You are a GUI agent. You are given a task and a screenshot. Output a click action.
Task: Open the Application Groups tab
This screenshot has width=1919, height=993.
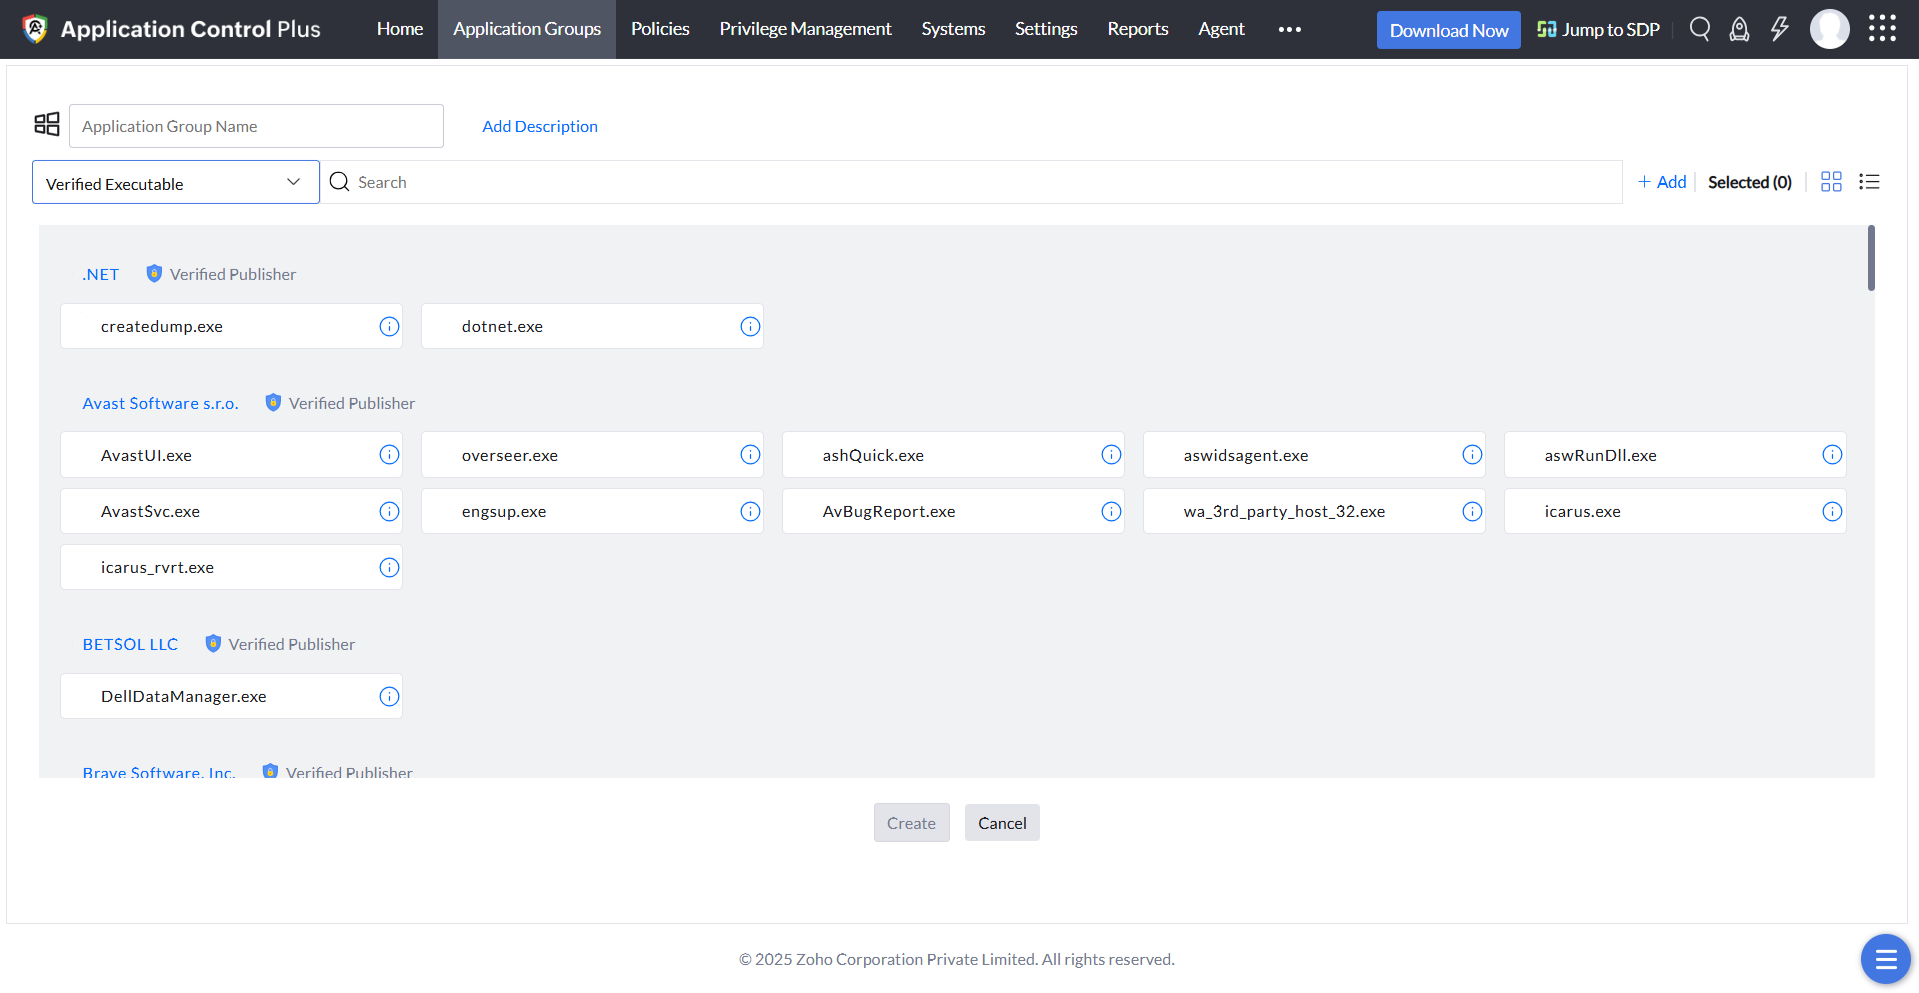coord(527,29)
